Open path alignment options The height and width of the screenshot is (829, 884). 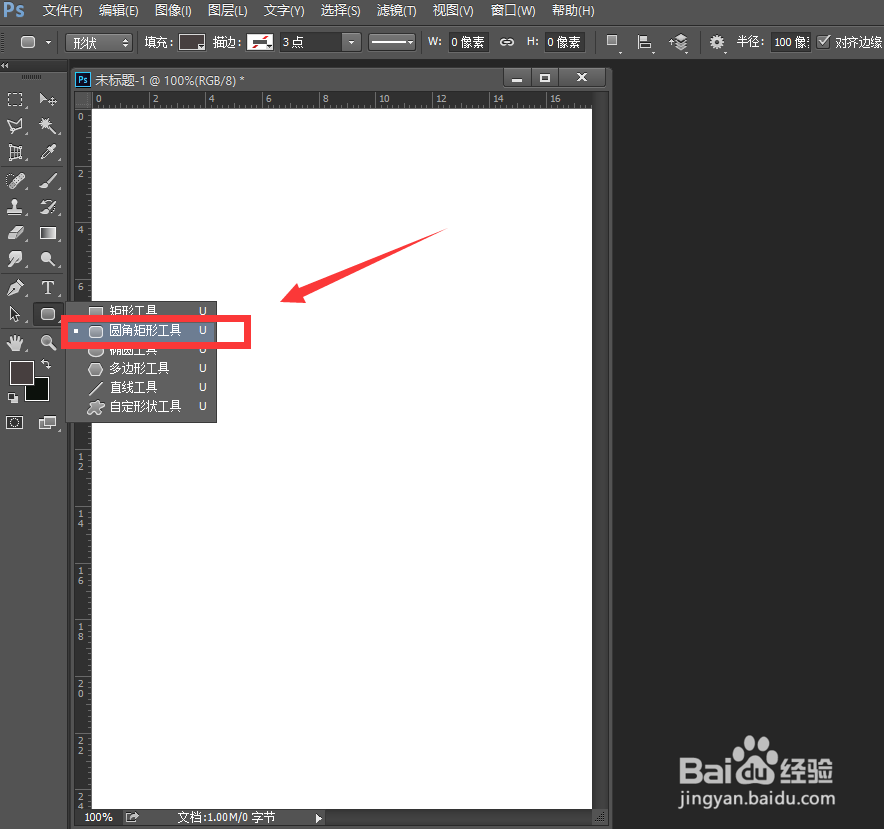coord(644,42)
